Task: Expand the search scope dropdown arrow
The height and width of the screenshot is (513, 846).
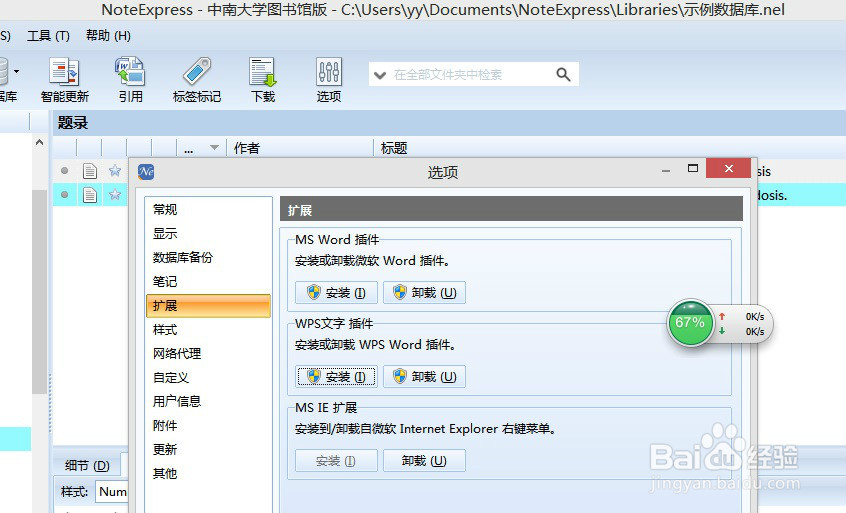Action: (380, 75)
